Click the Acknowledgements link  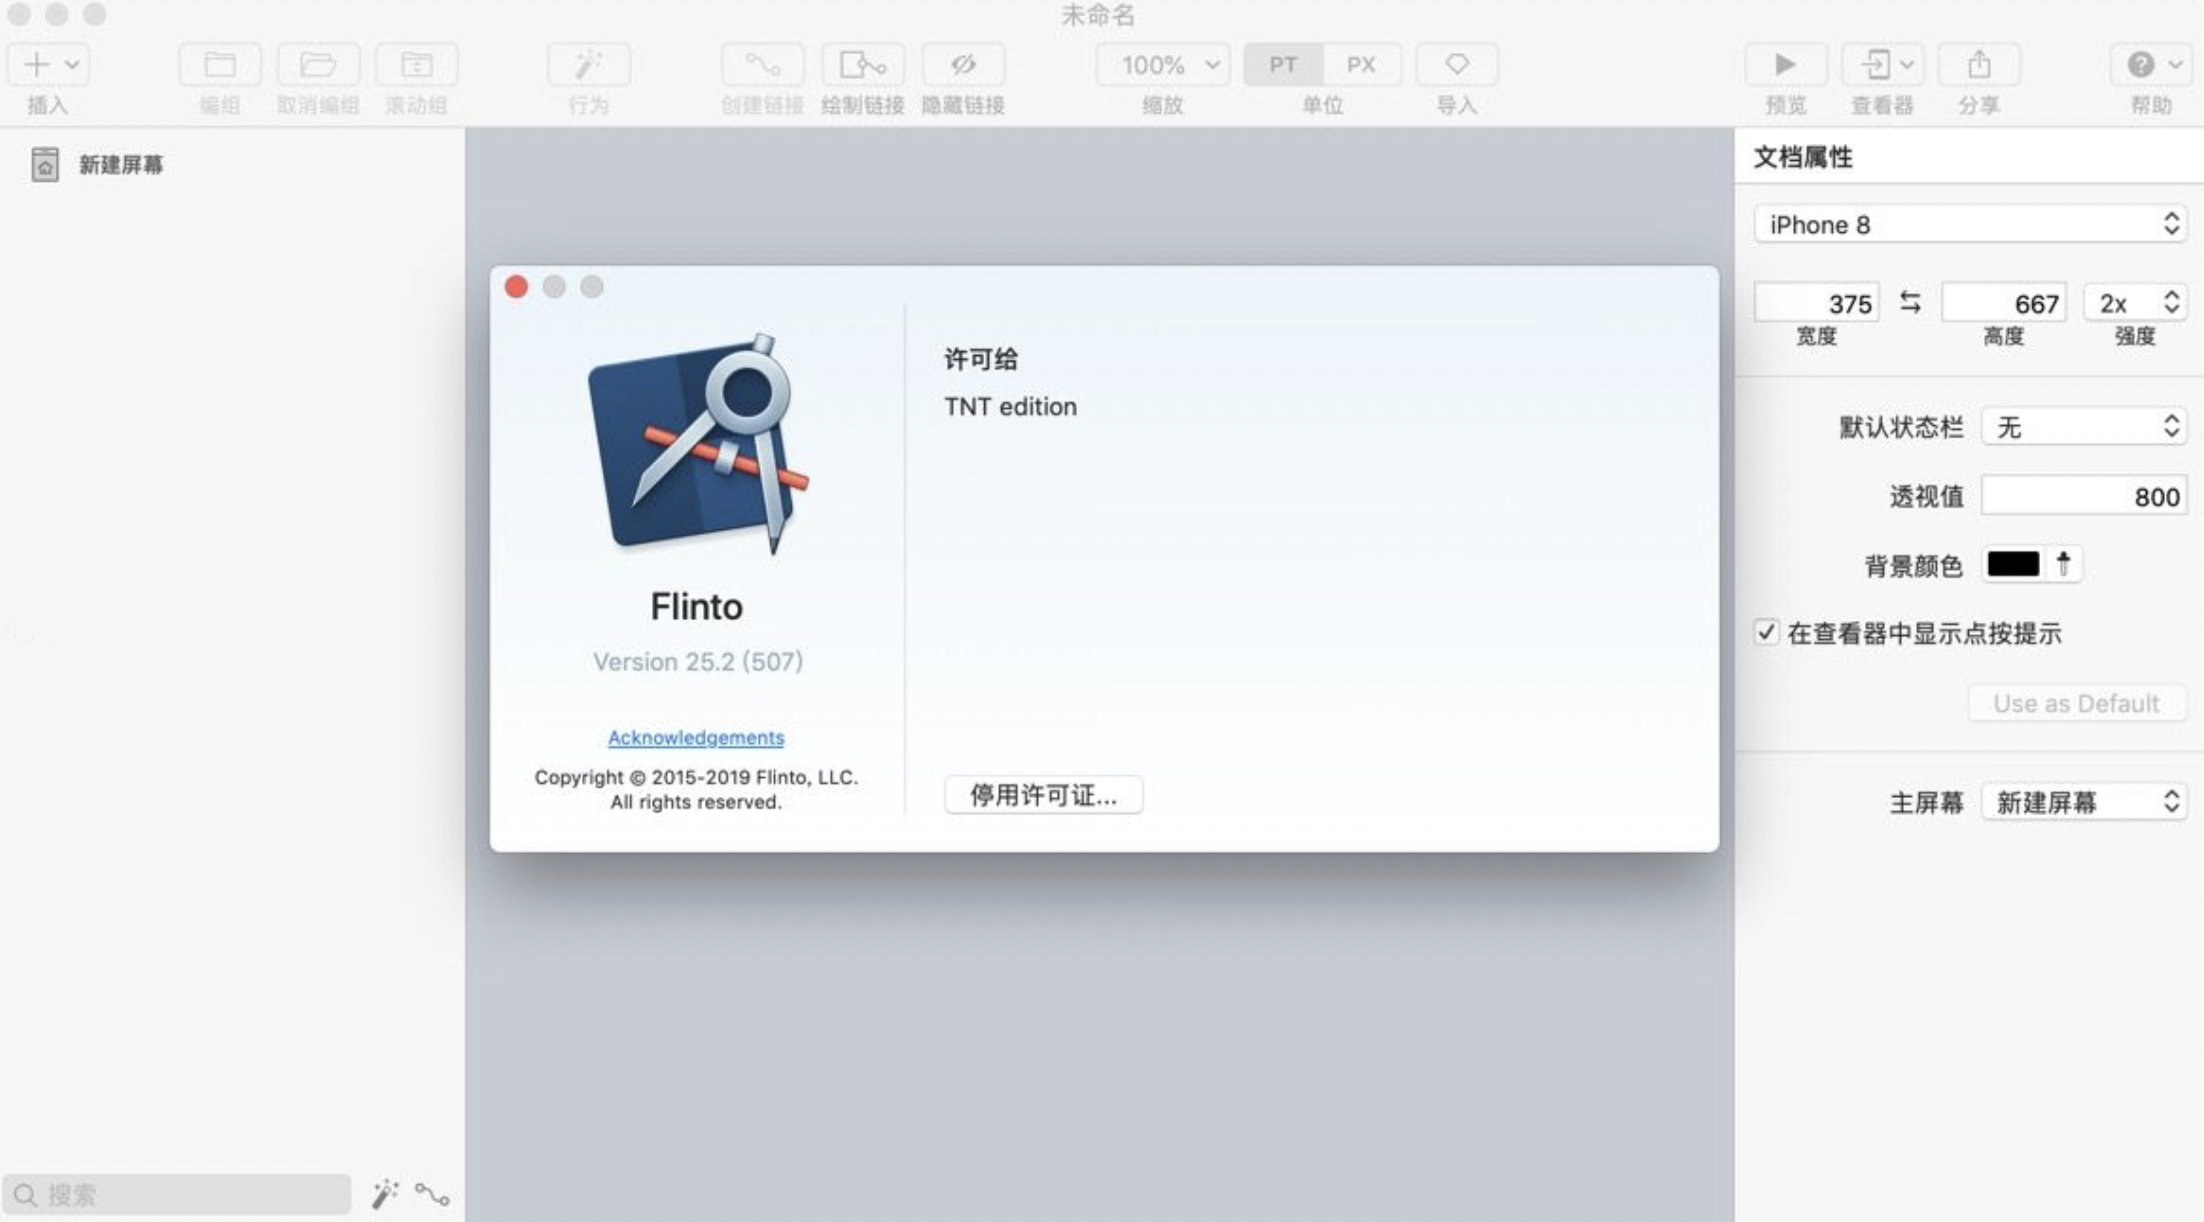(696, 737)
